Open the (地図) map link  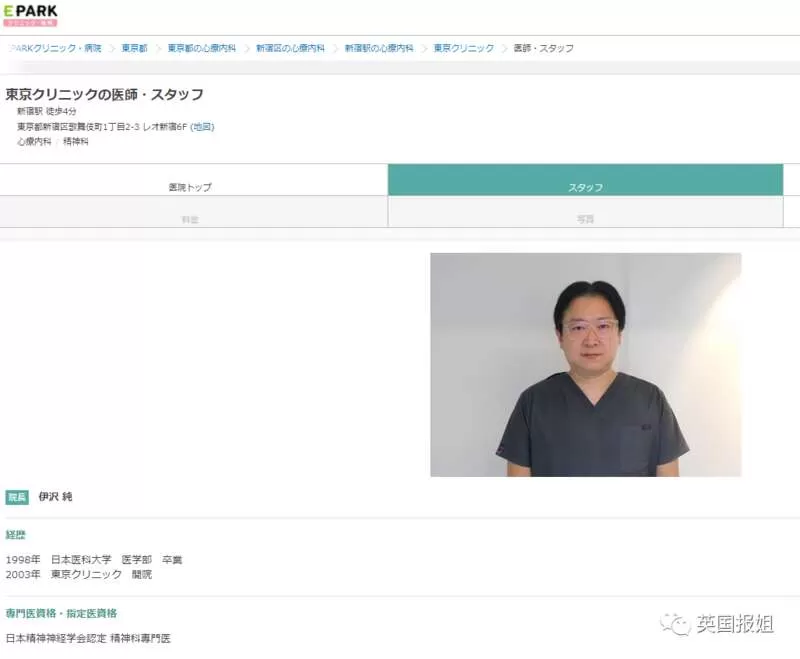202,126
